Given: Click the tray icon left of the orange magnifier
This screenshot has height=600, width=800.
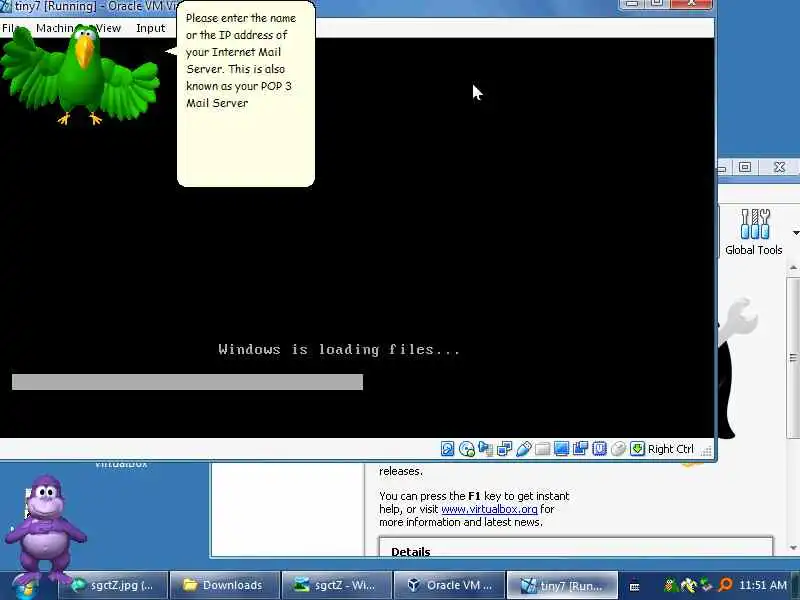Looking at the screenshot, I should [x=706, y=586].
